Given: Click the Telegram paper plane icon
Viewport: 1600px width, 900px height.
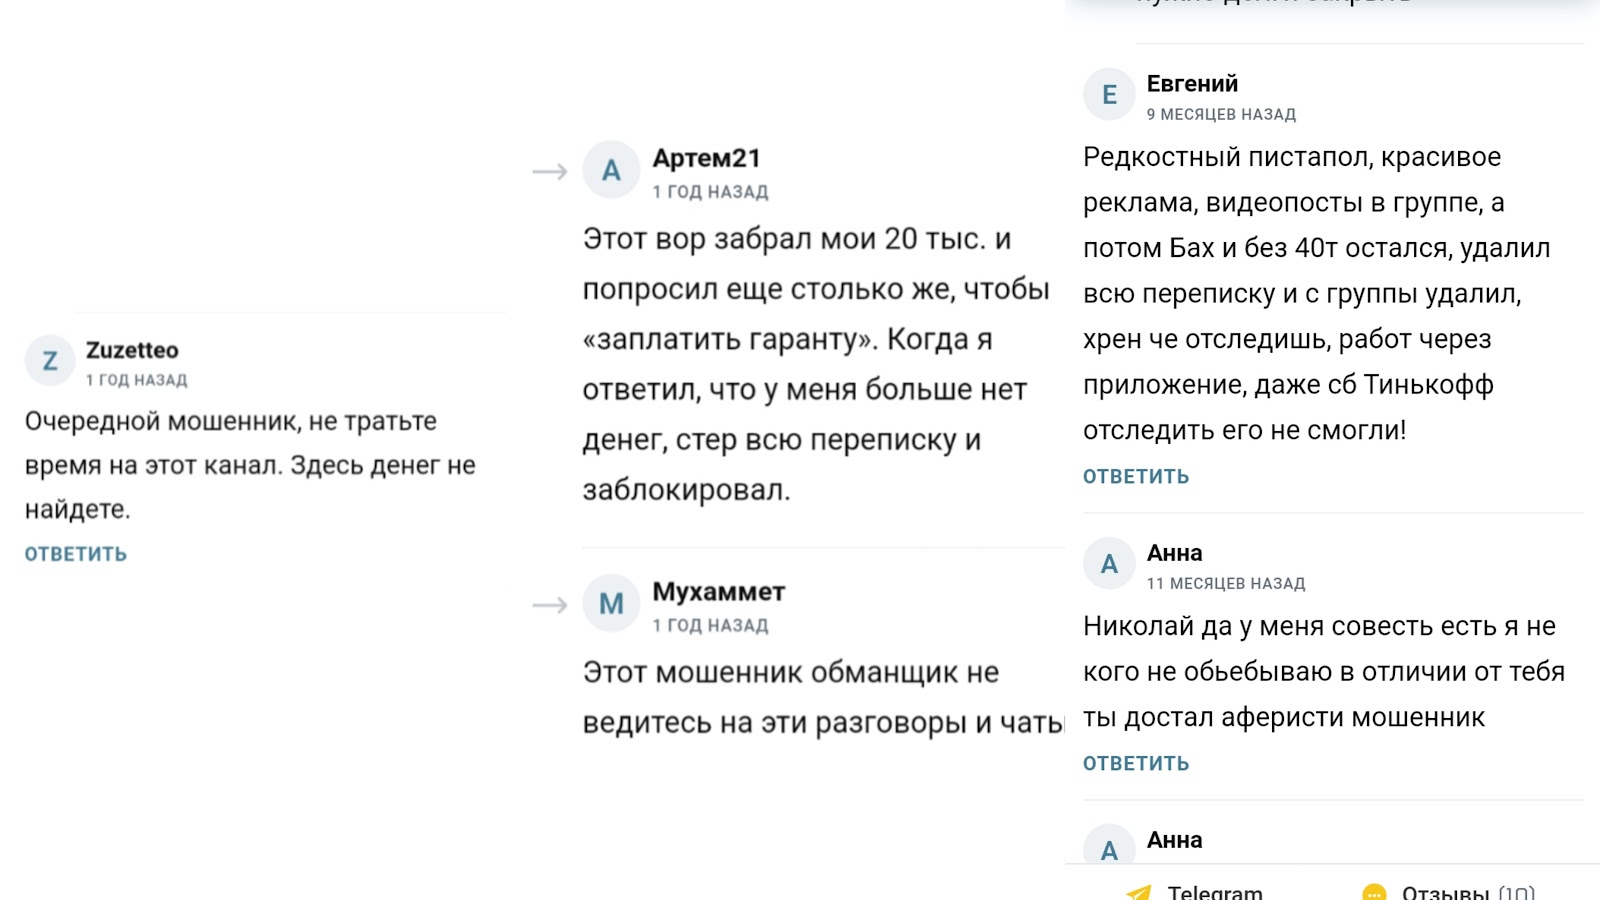Looking at the screenshot, I should [1138, 892].
